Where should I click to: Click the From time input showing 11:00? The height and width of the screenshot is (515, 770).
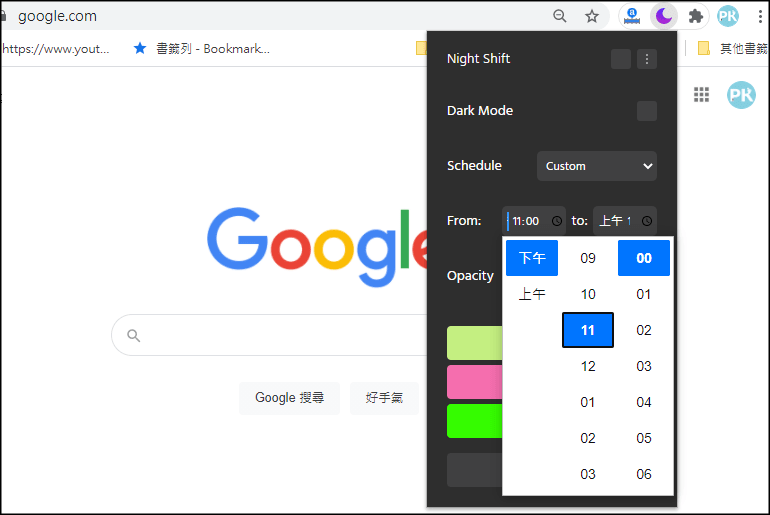[x=534, y=221]
